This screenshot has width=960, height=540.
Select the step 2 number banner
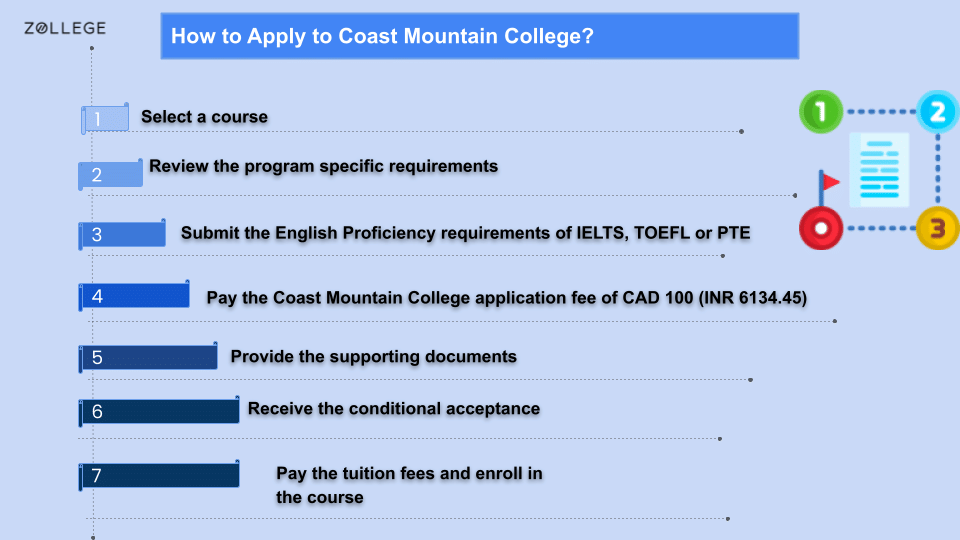coord(110,174)
